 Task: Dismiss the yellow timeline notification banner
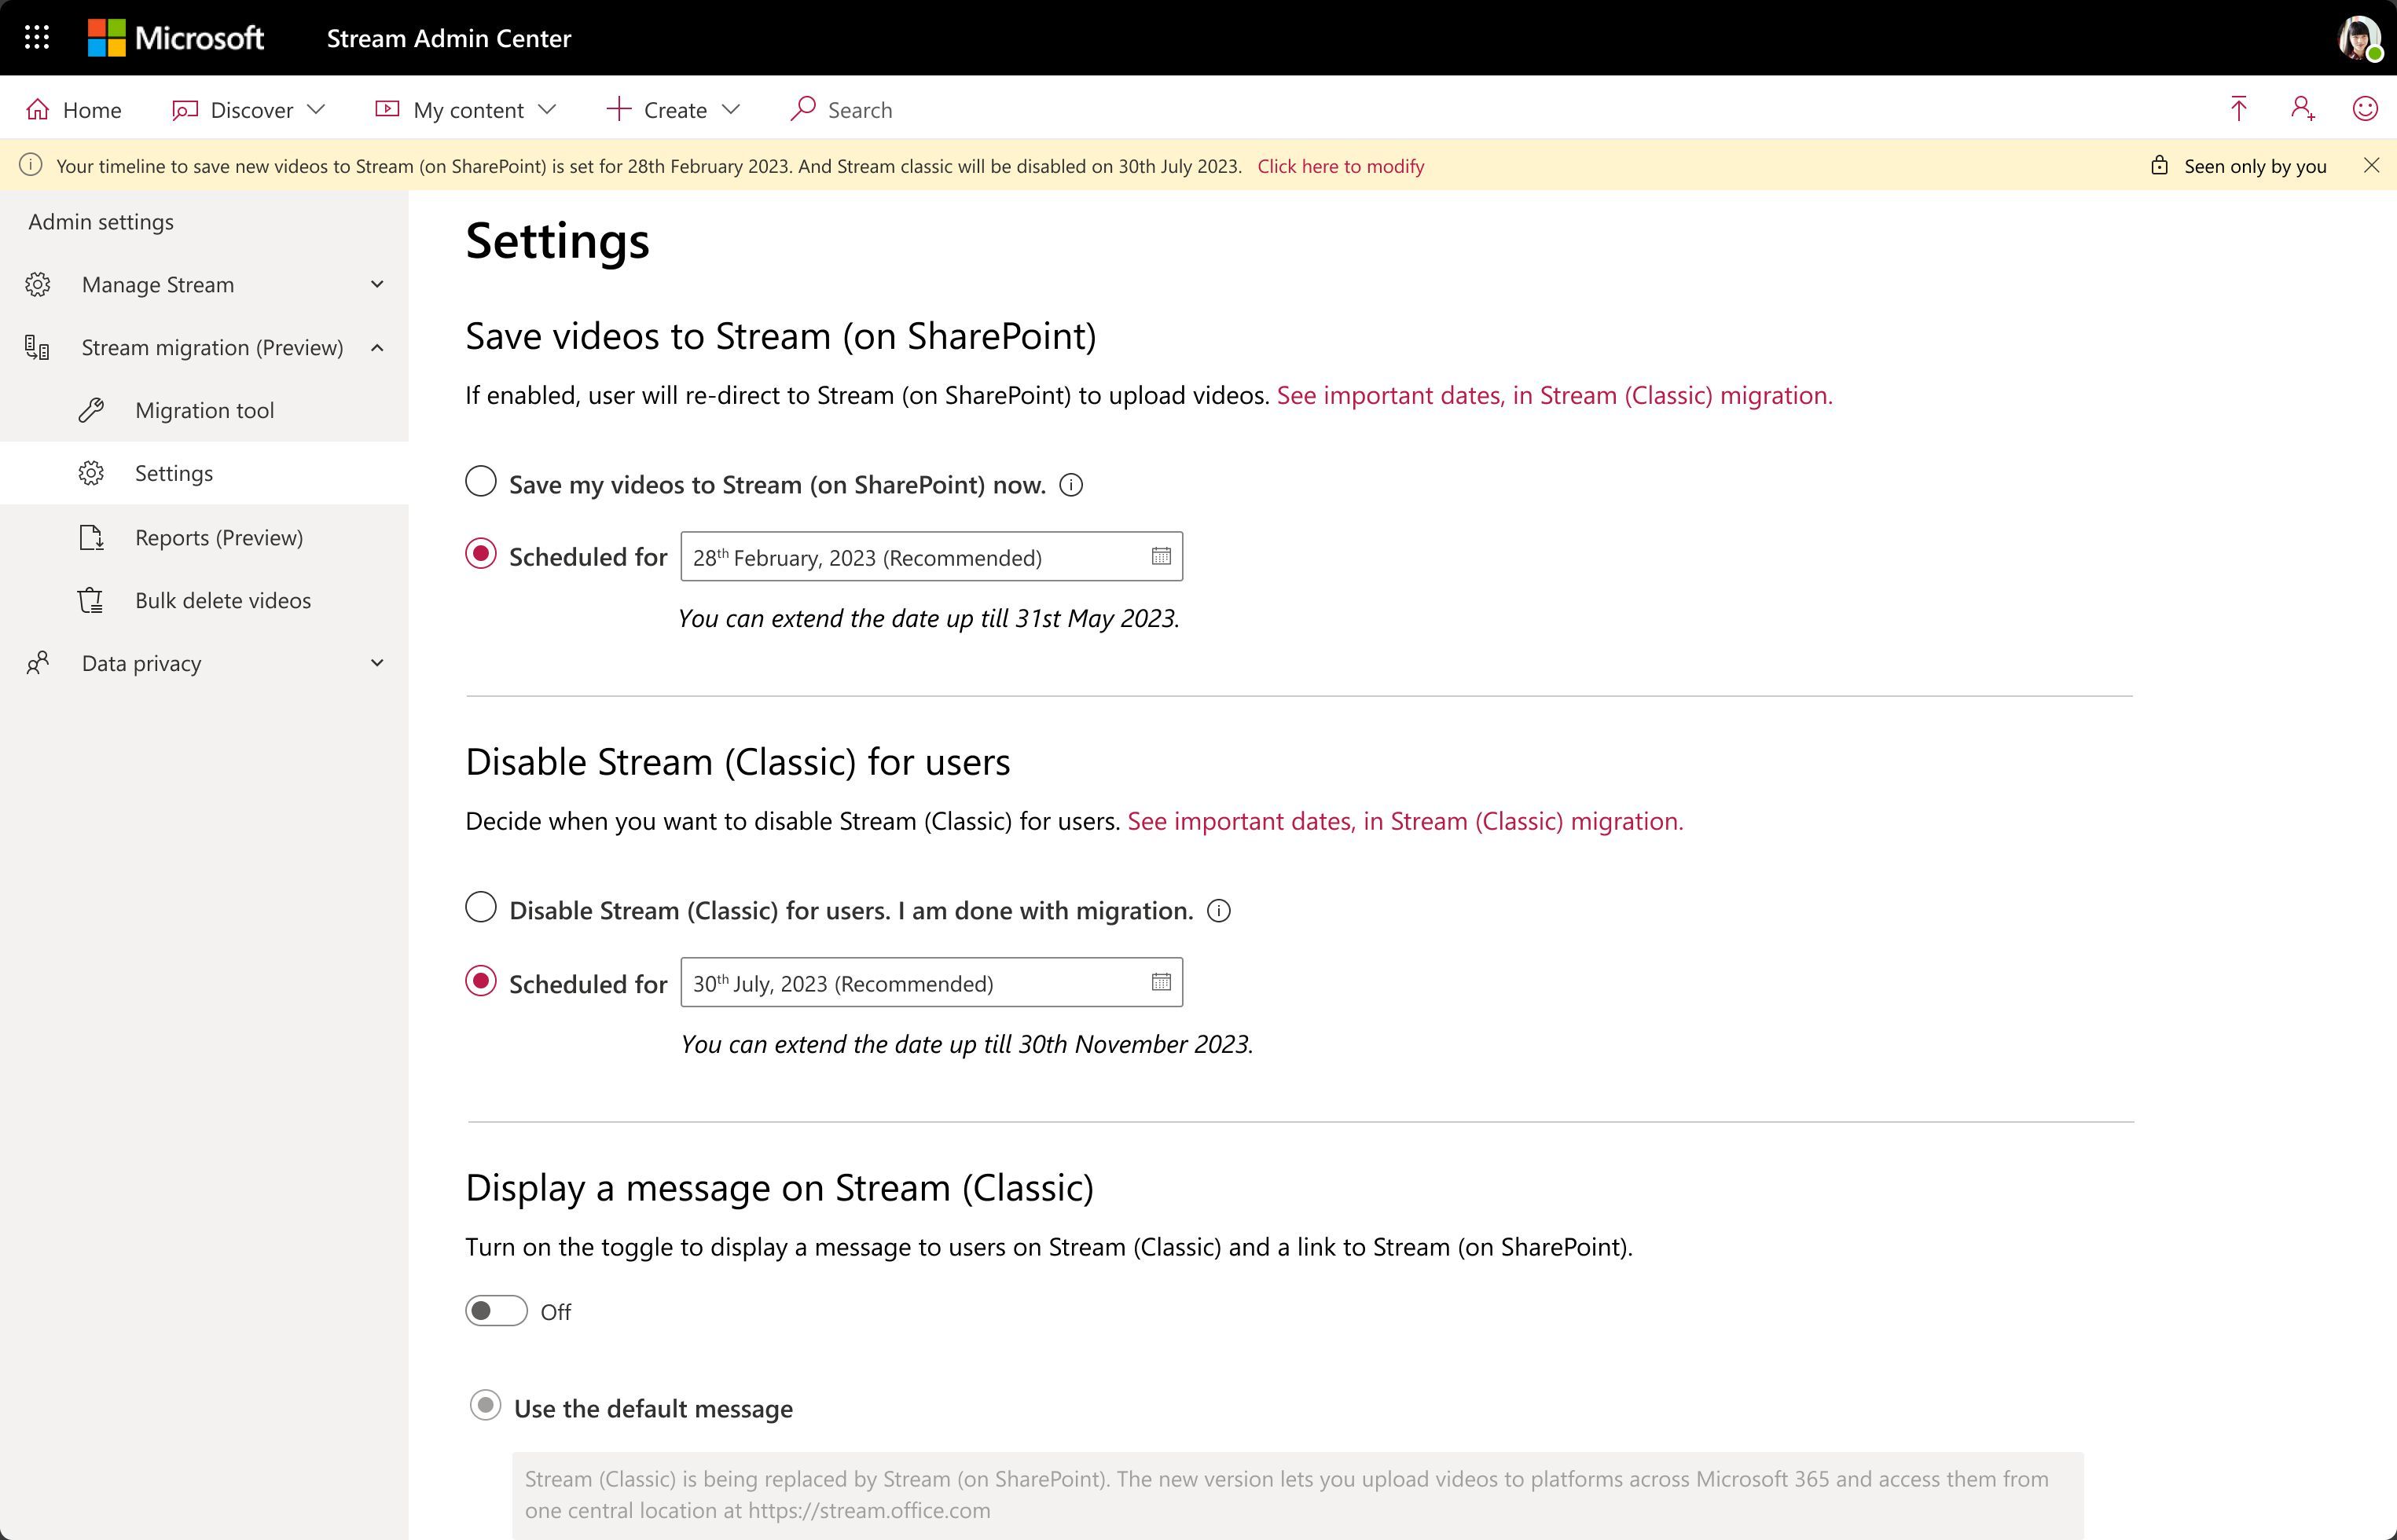pos(2371,166)
